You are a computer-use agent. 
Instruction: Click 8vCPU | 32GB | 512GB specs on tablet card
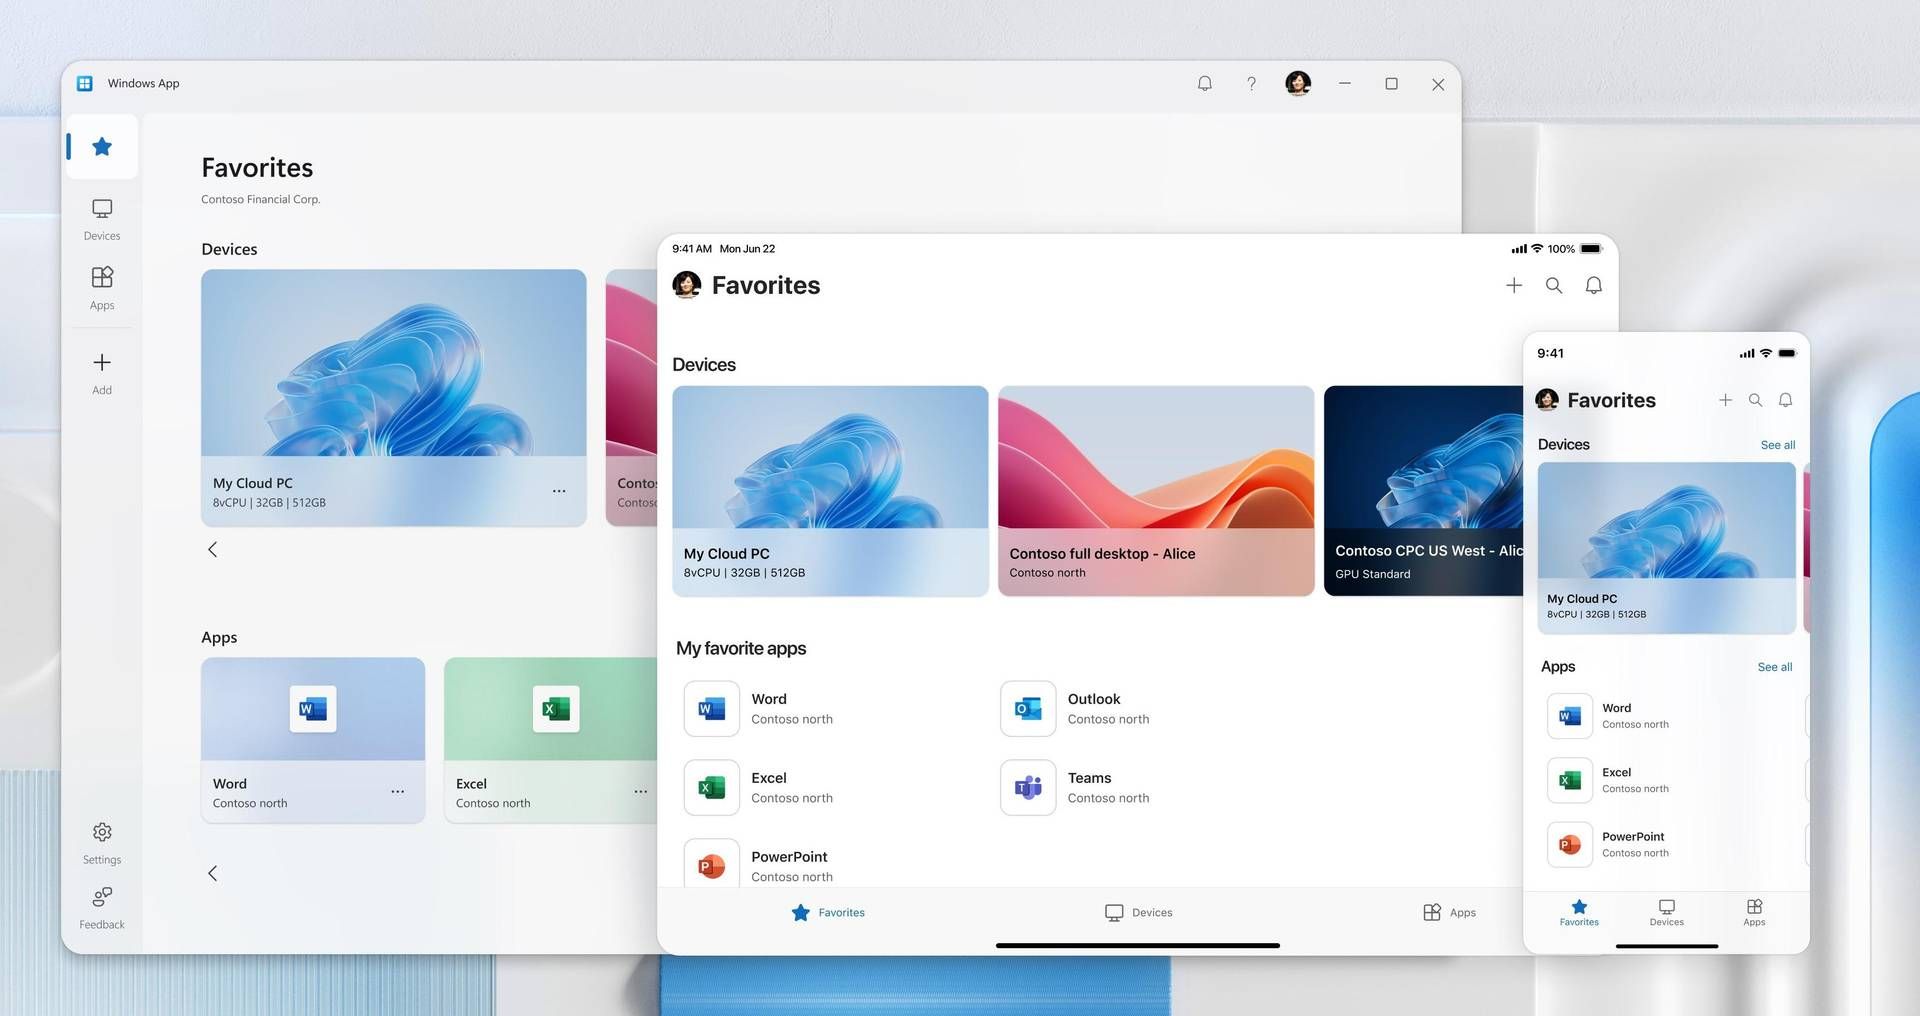tap(744, 573)
